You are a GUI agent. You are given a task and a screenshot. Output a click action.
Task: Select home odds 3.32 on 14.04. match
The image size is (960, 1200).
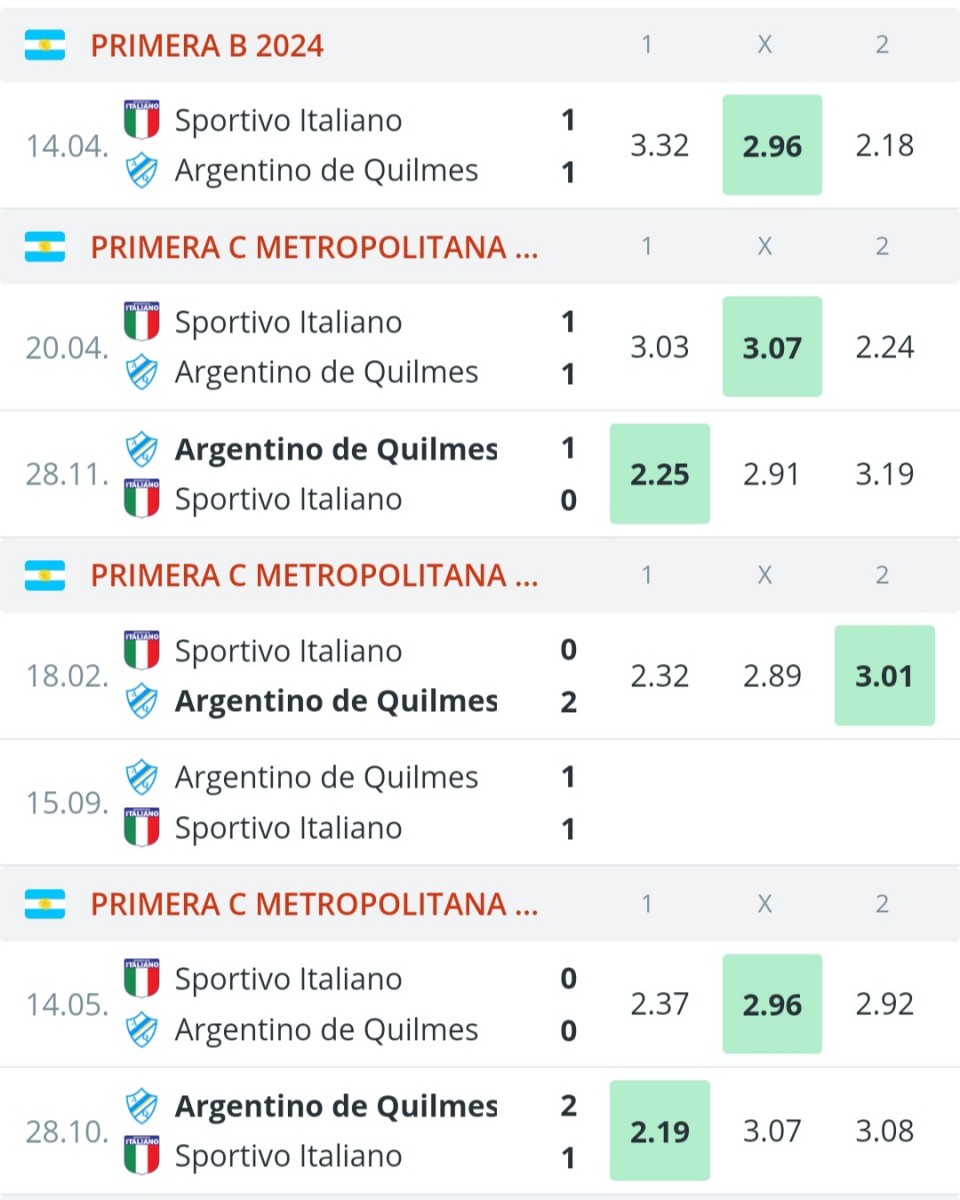(x=660, y=145)
